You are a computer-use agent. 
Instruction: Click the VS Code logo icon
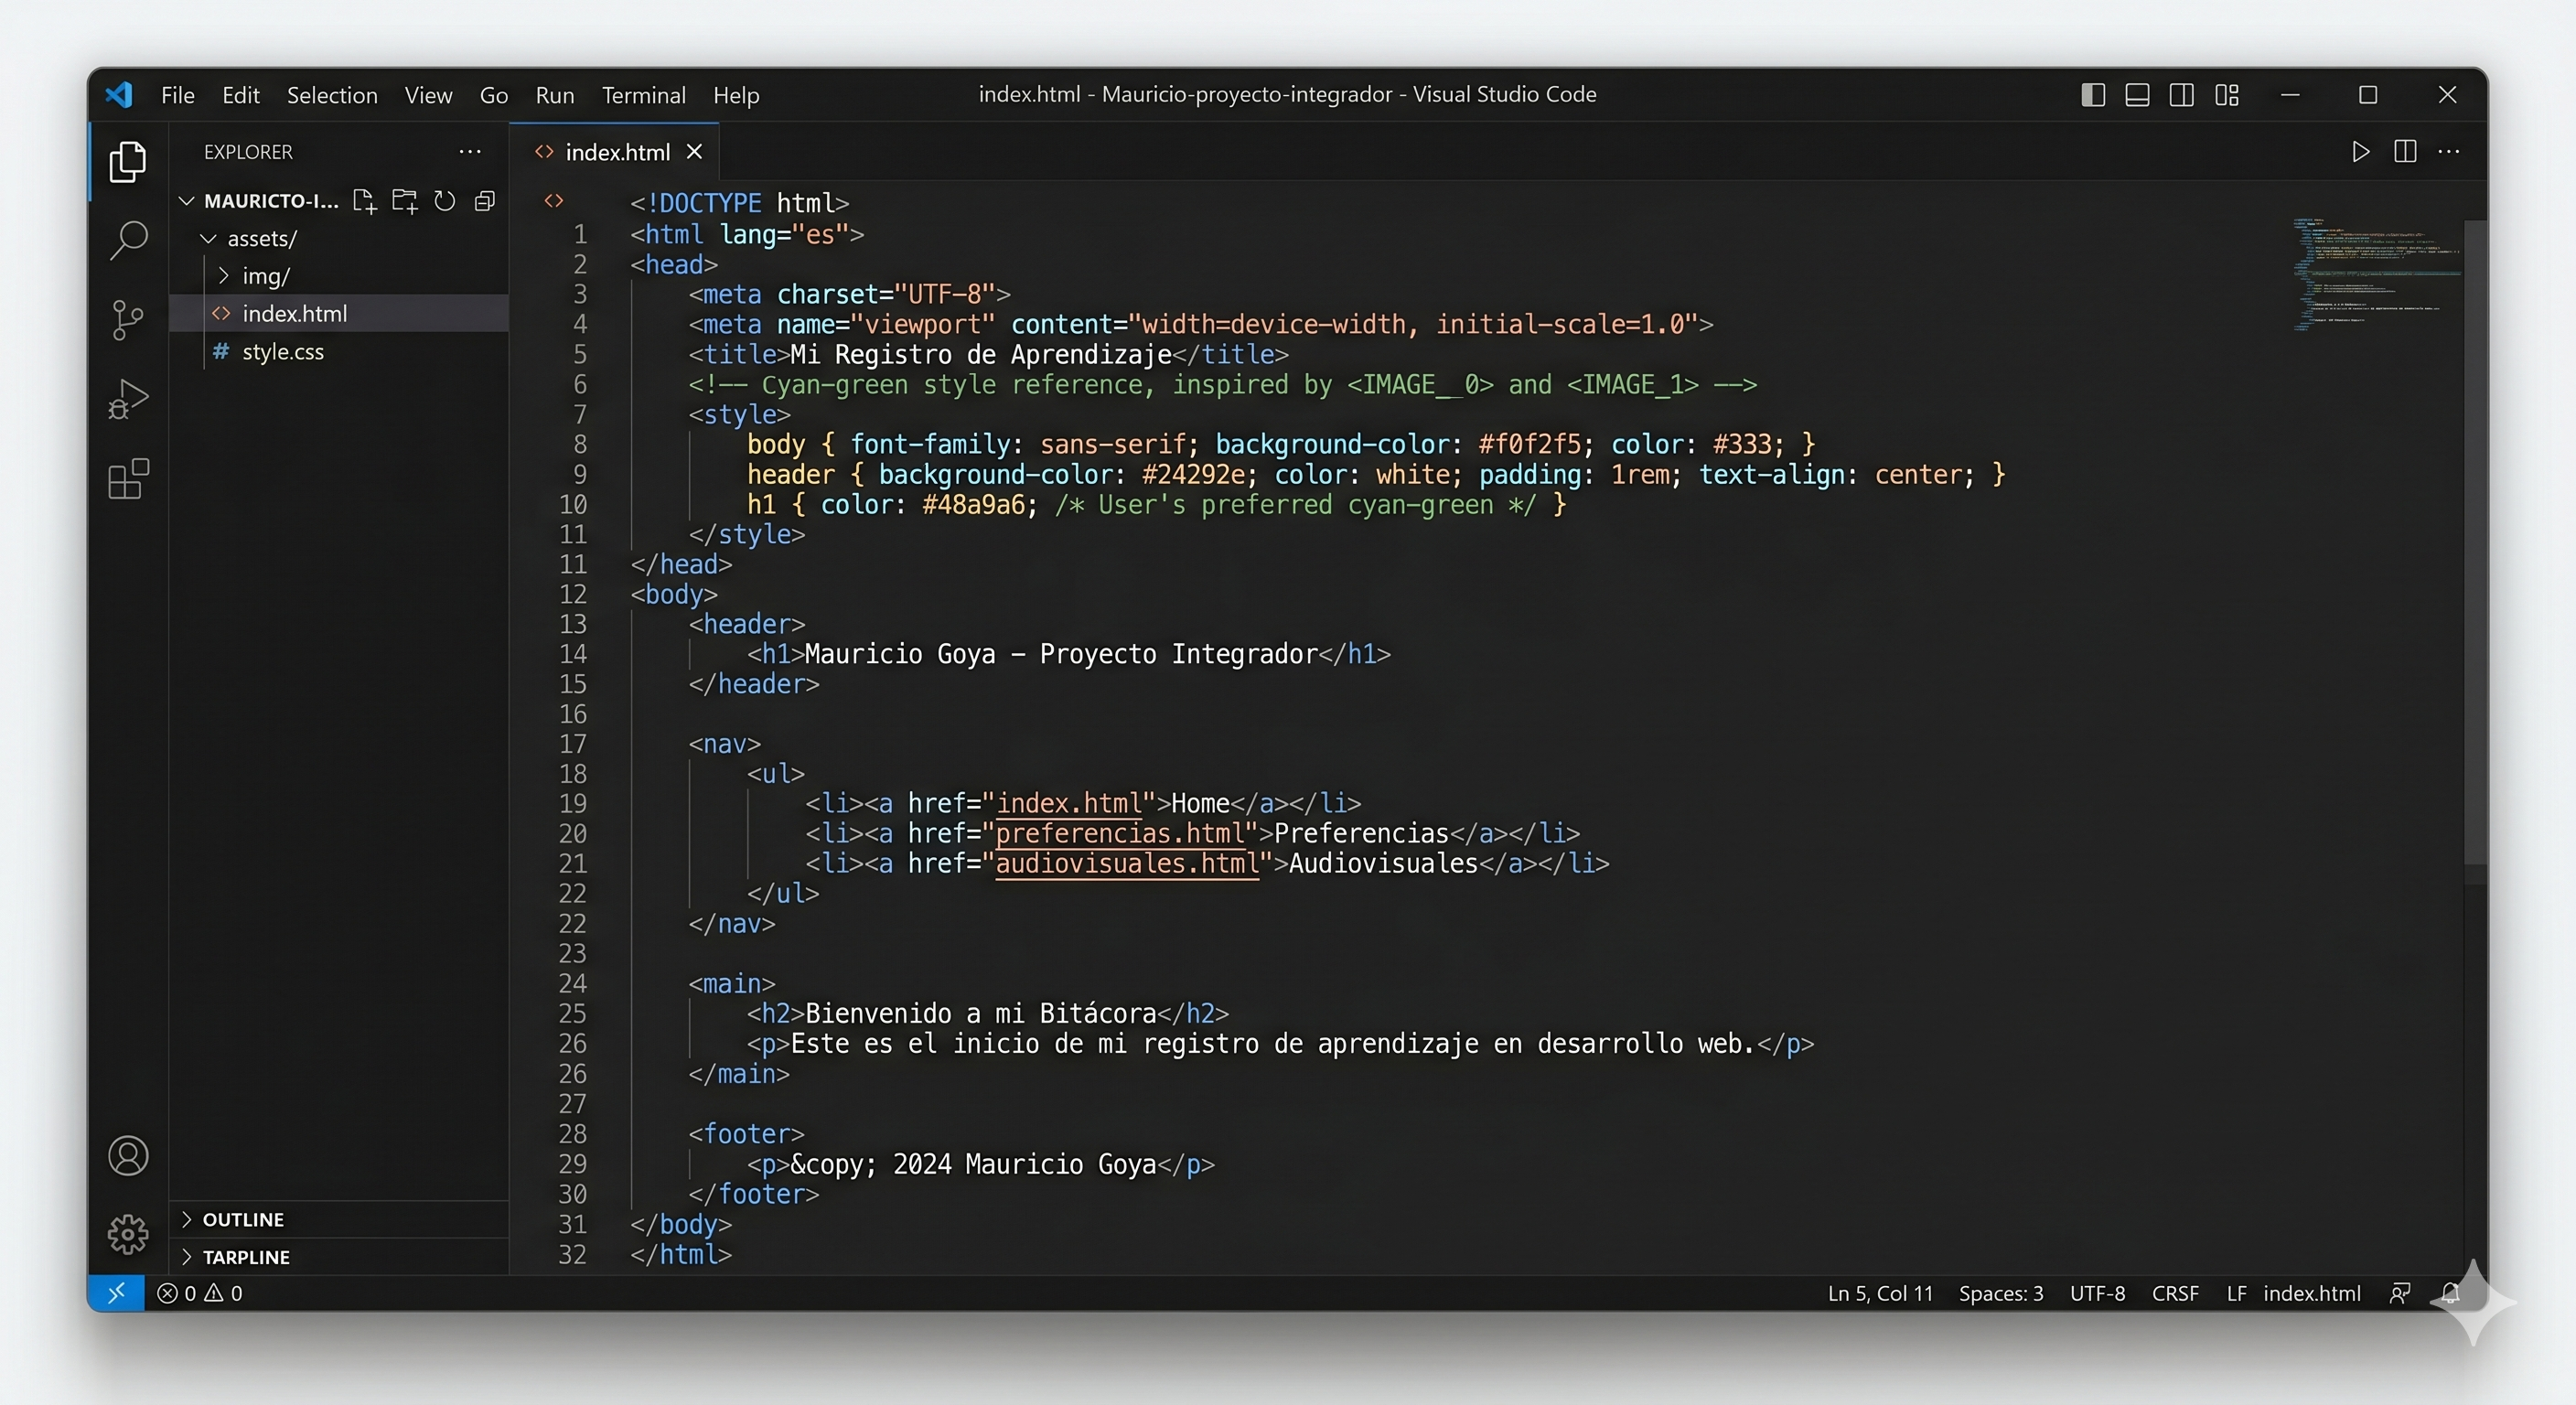119,95
